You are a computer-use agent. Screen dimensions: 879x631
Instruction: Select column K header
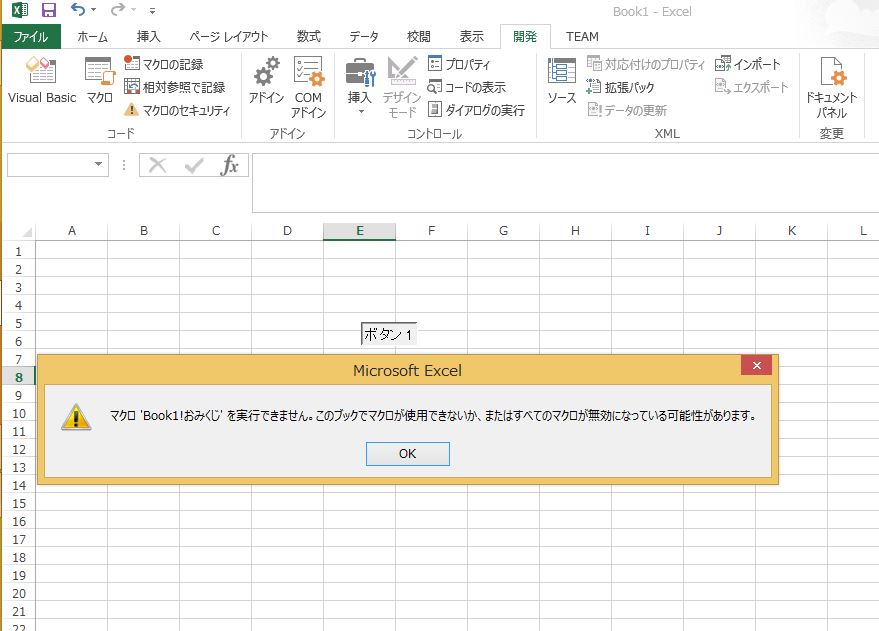792,231
